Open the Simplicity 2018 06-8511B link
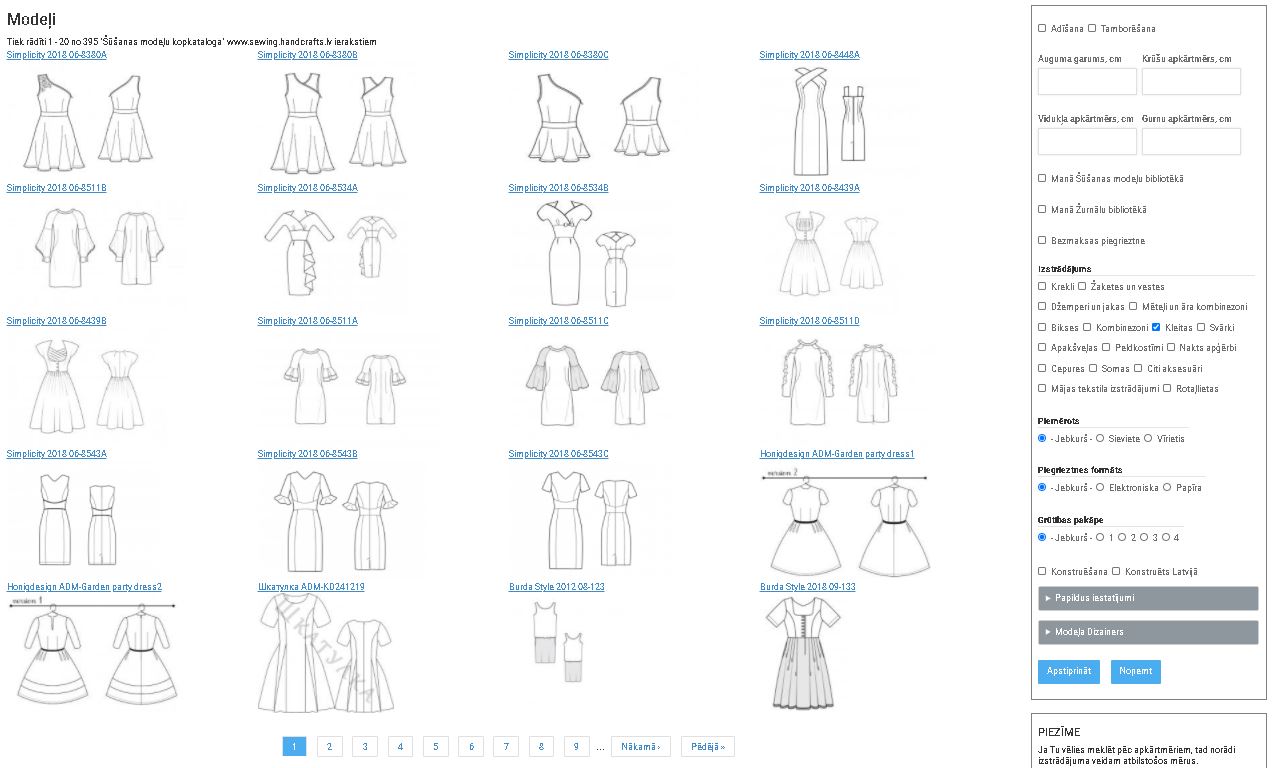The height and width of the screenshot is (768, 1276). click(56, 188)
